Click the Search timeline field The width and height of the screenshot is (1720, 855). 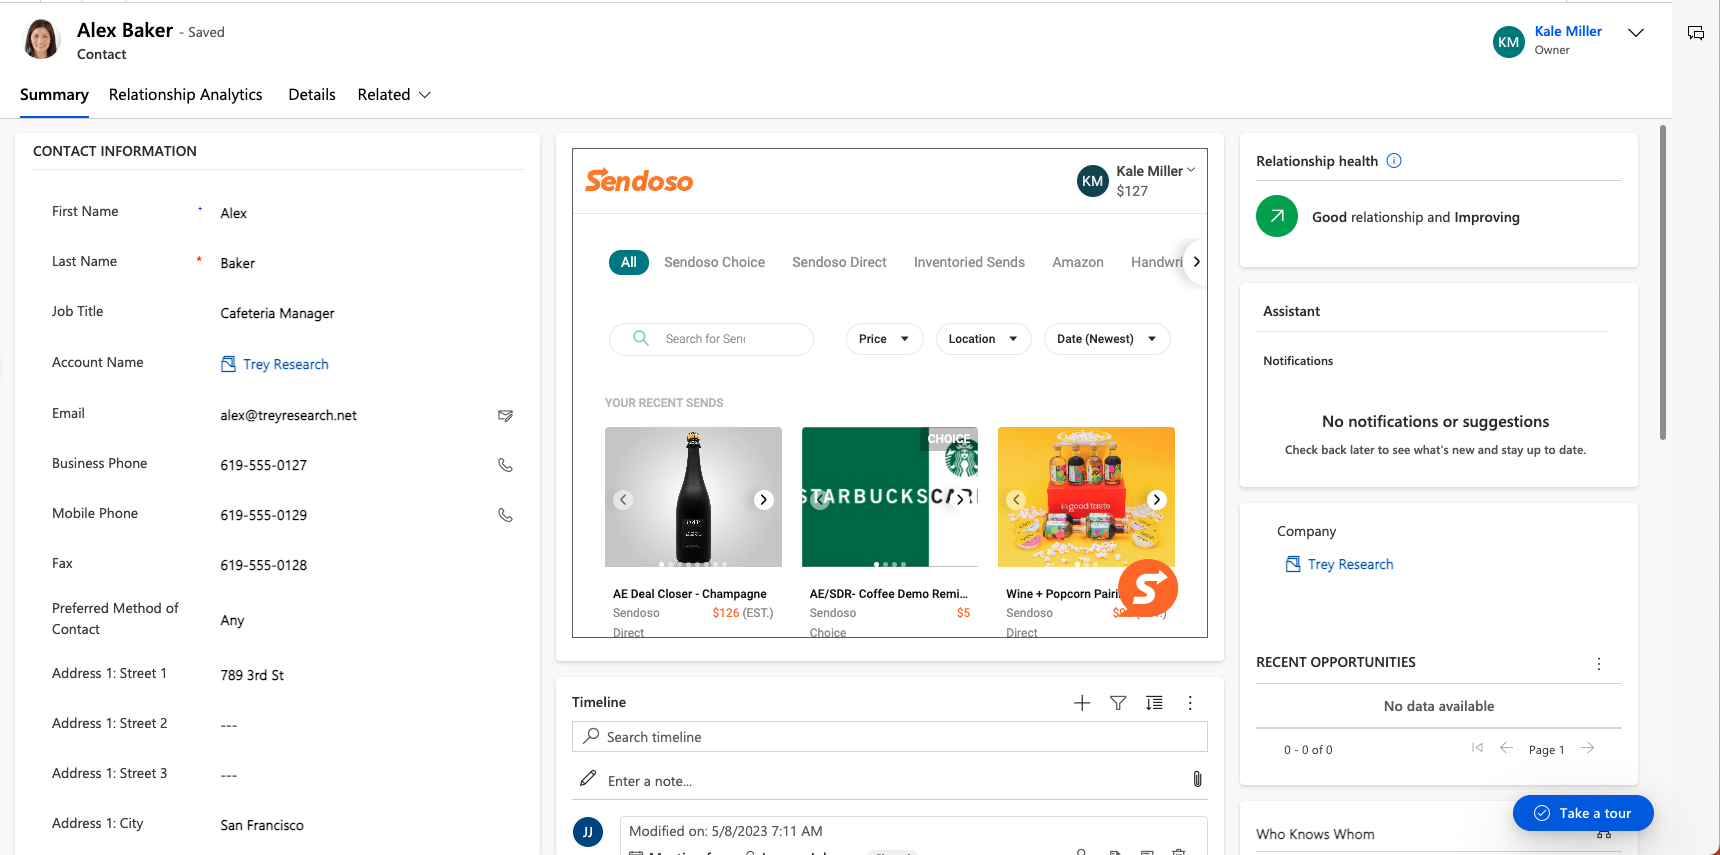click(x=890, y=737)
